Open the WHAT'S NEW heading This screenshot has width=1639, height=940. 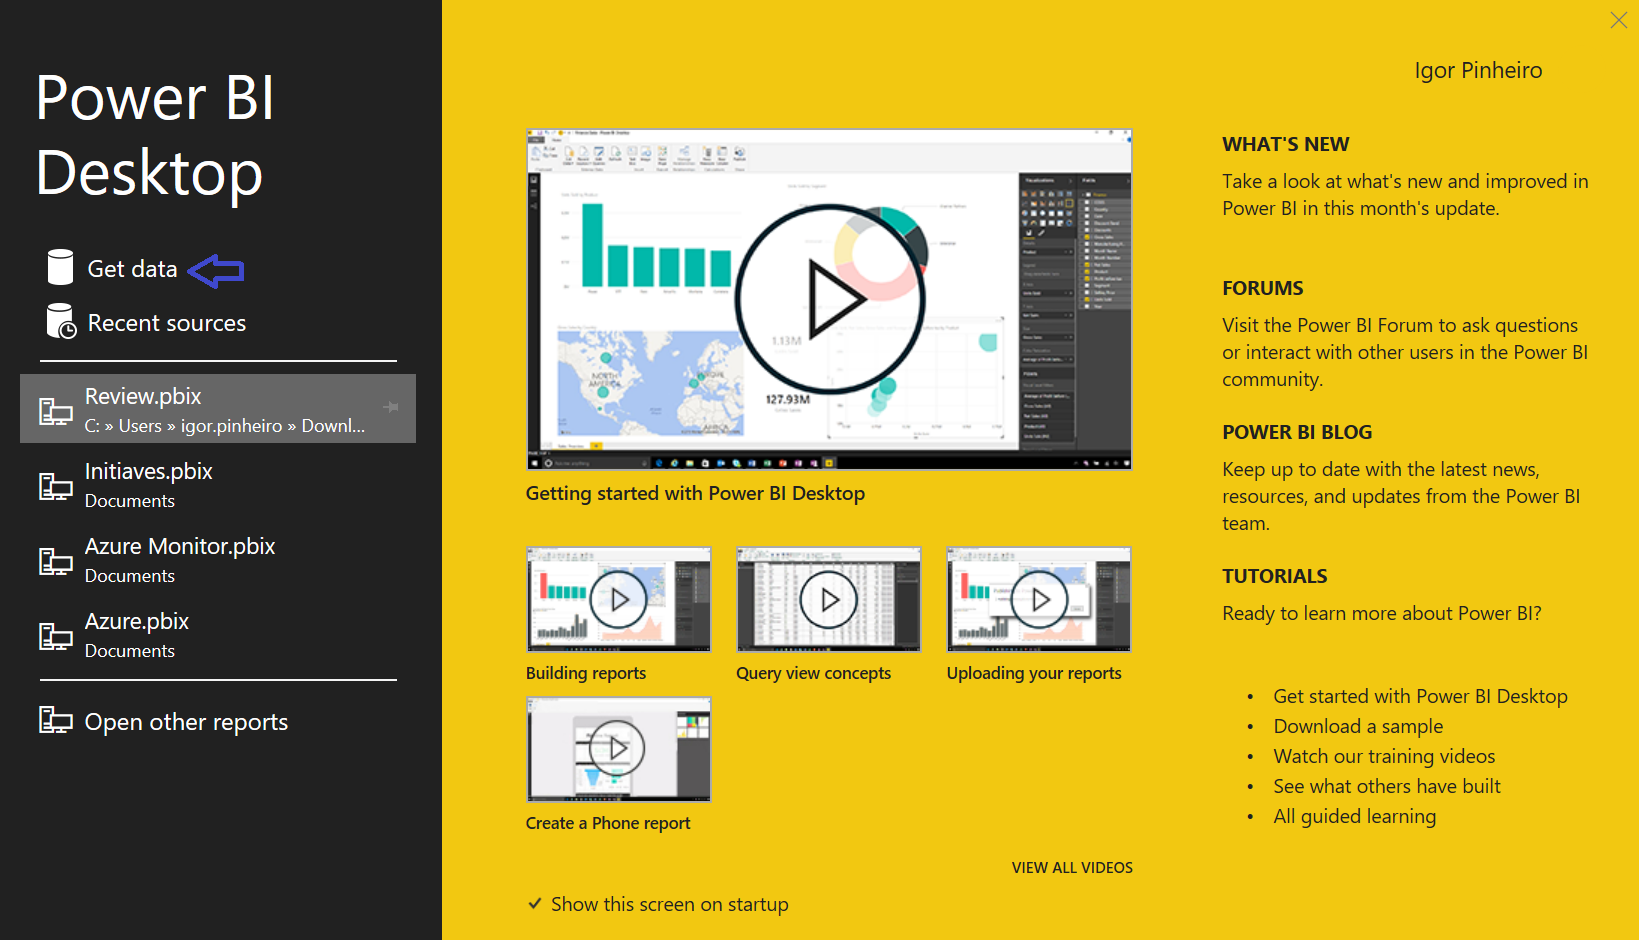coord(1285,144)
